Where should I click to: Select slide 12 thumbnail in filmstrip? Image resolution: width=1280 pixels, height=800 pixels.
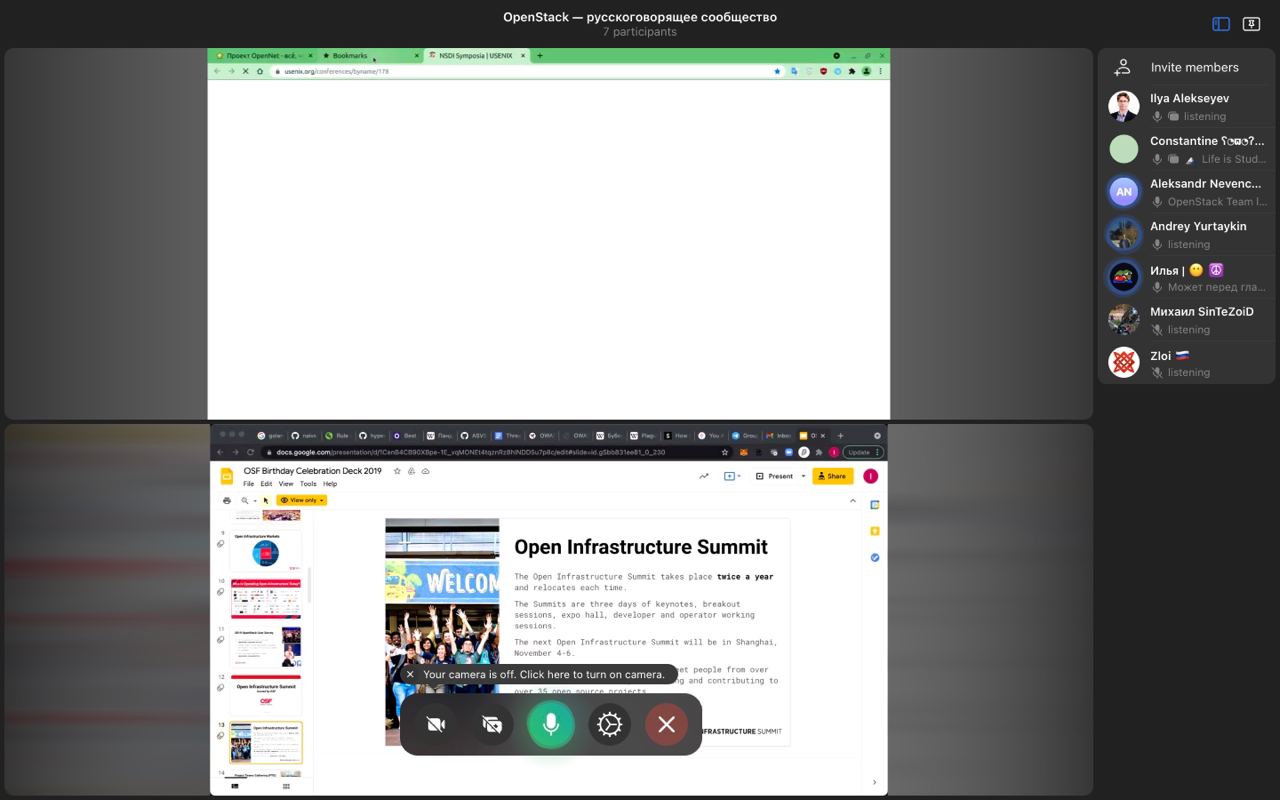point(265,695)
